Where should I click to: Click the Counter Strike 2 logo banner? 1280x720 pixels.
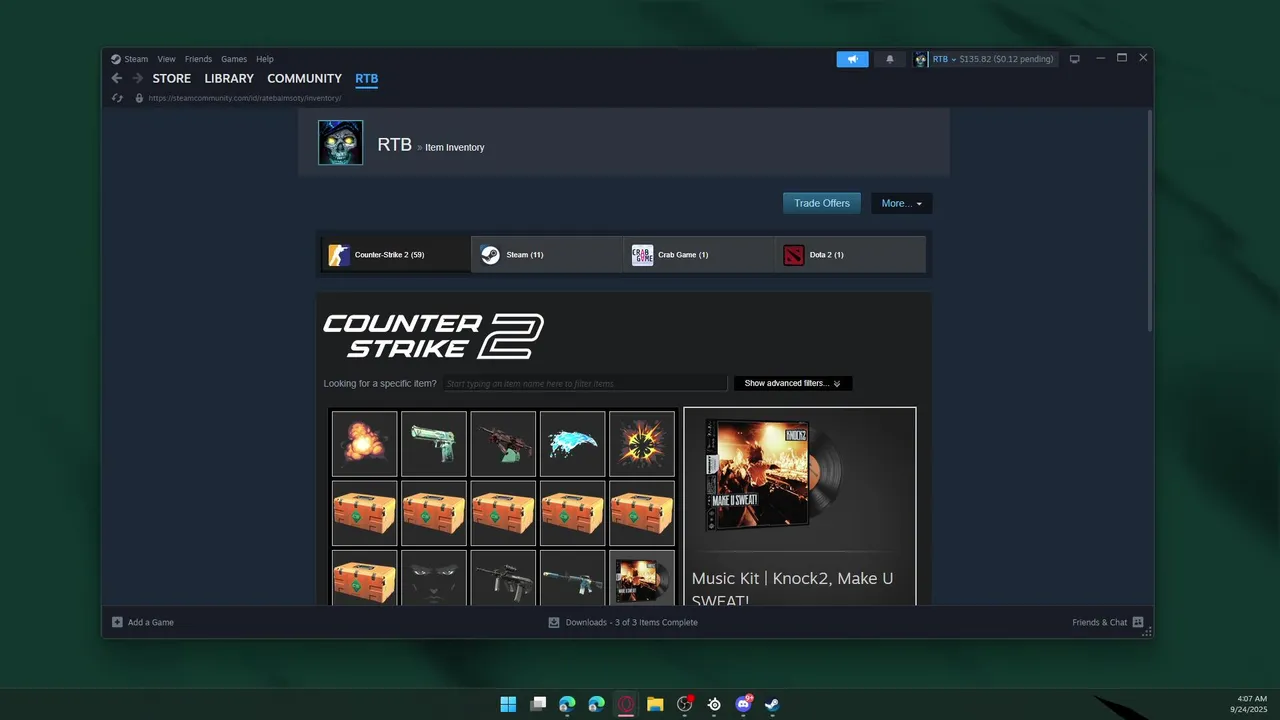tap(433, 336)
